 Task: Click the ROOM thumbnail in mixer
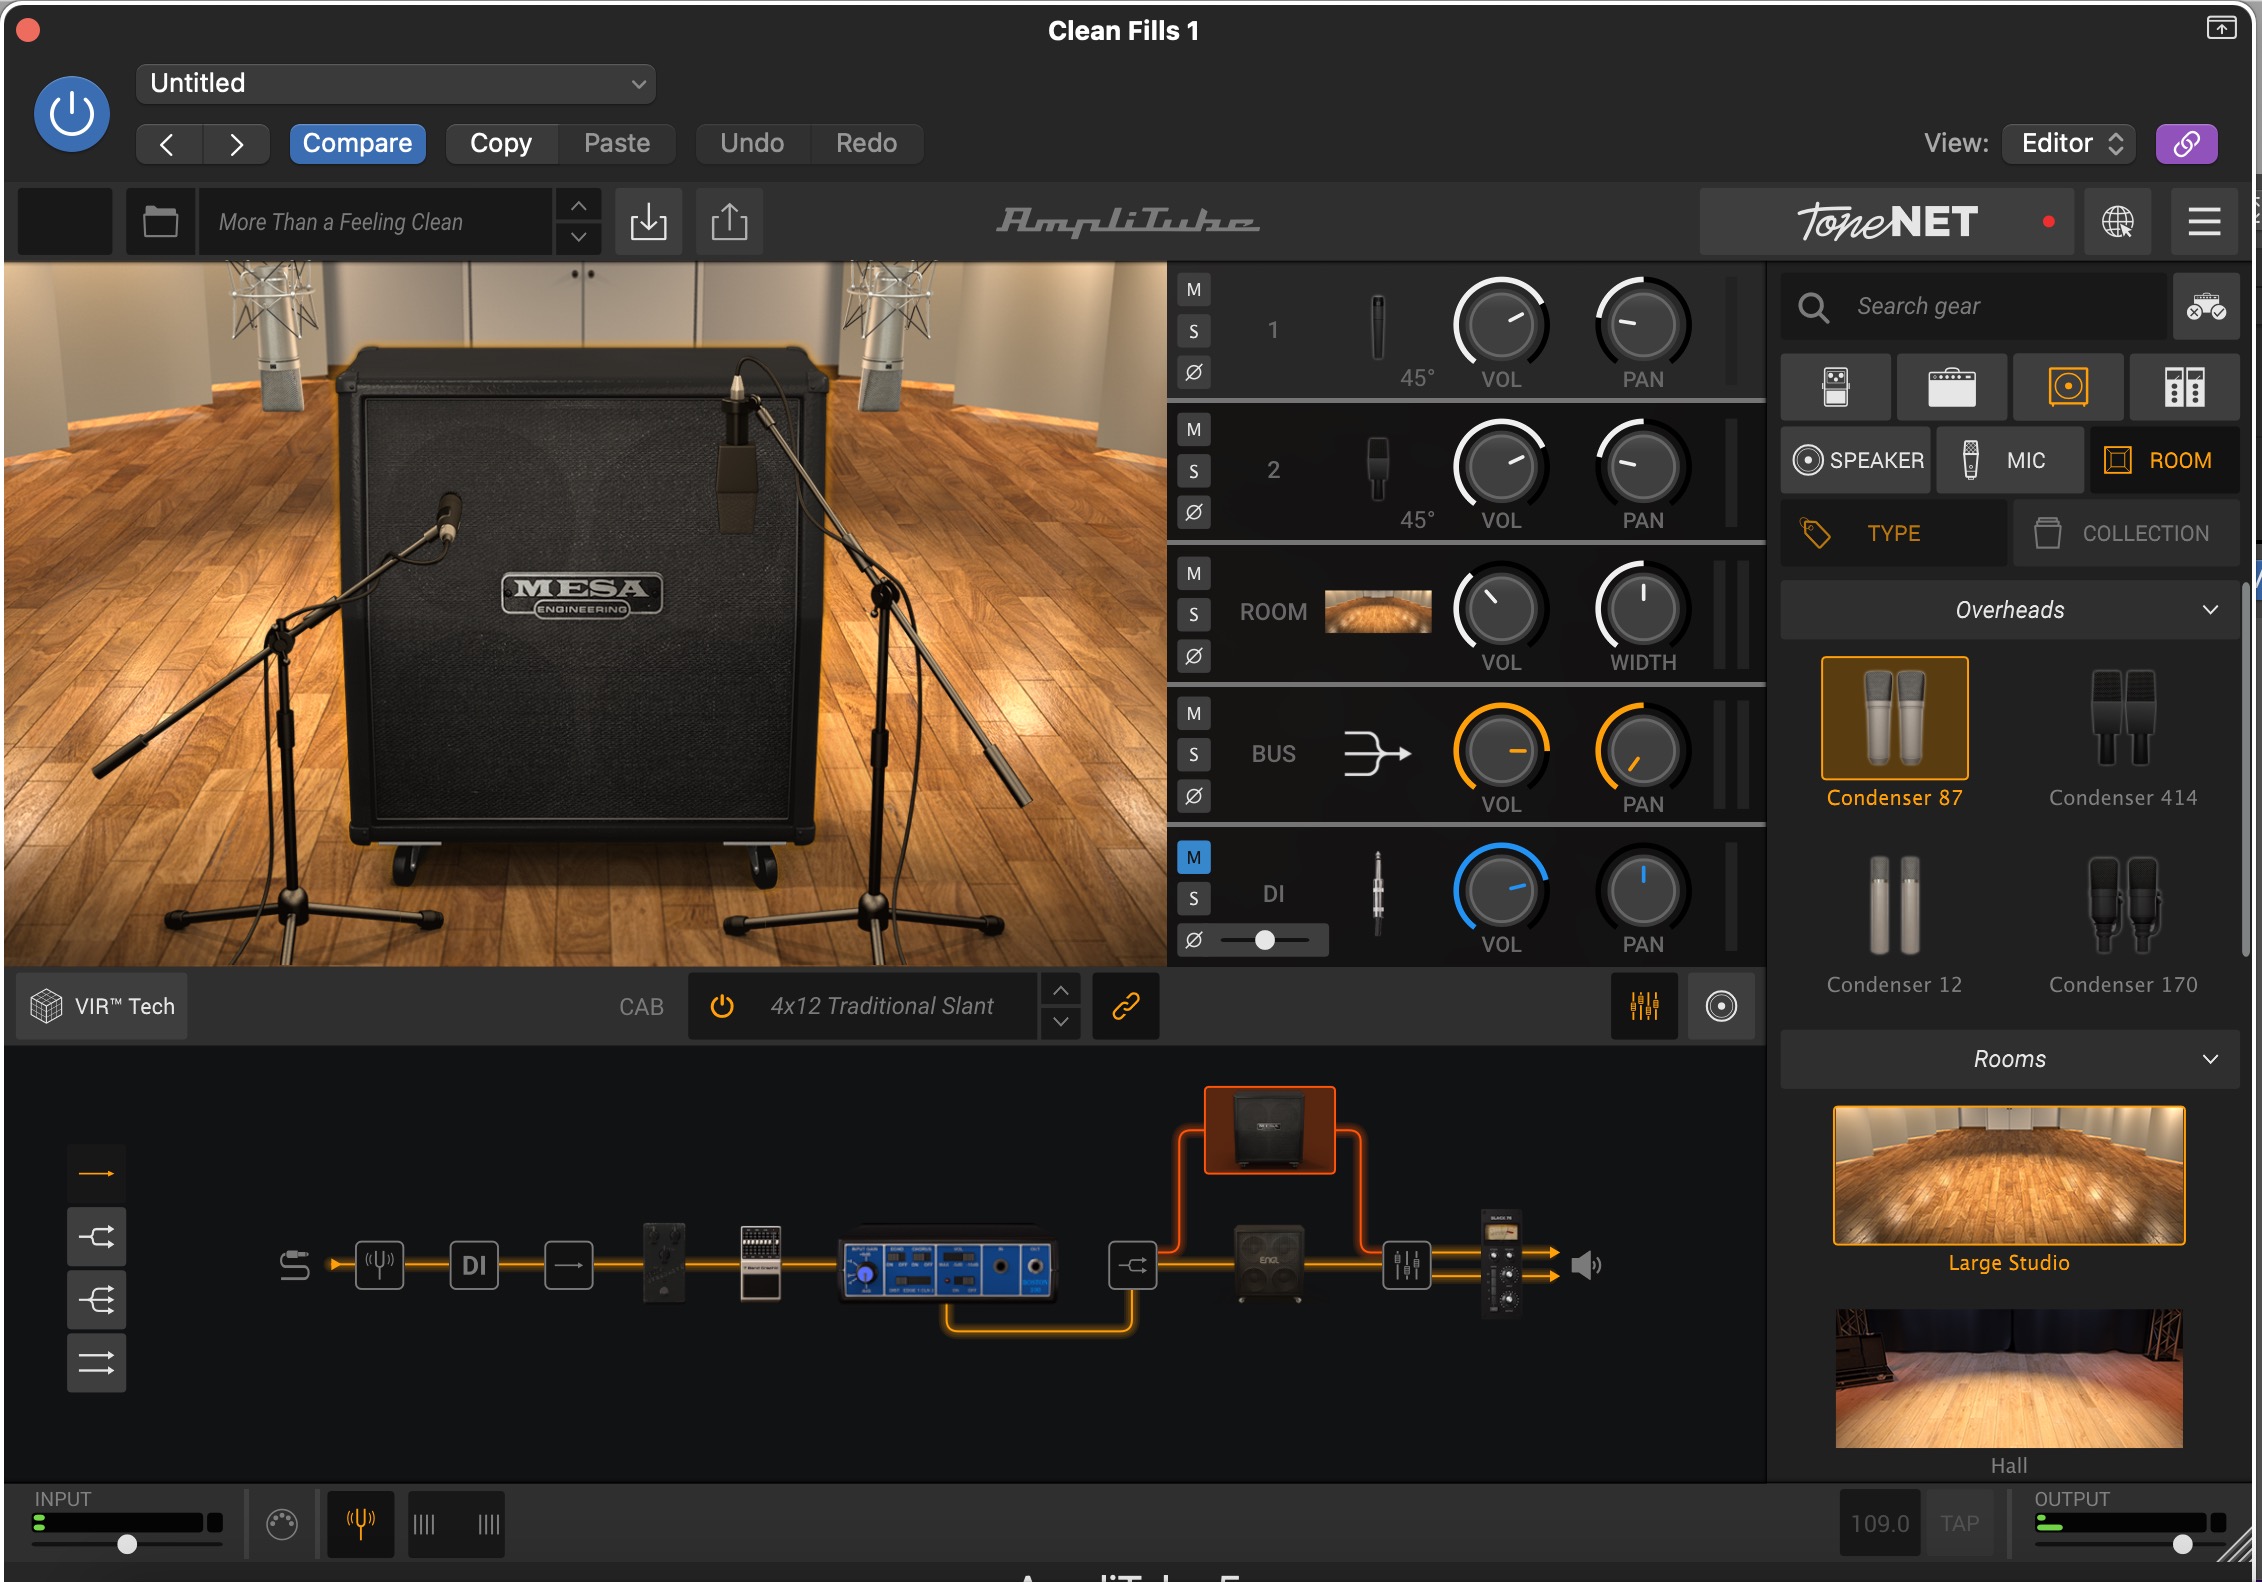(x=1378, y=611)
